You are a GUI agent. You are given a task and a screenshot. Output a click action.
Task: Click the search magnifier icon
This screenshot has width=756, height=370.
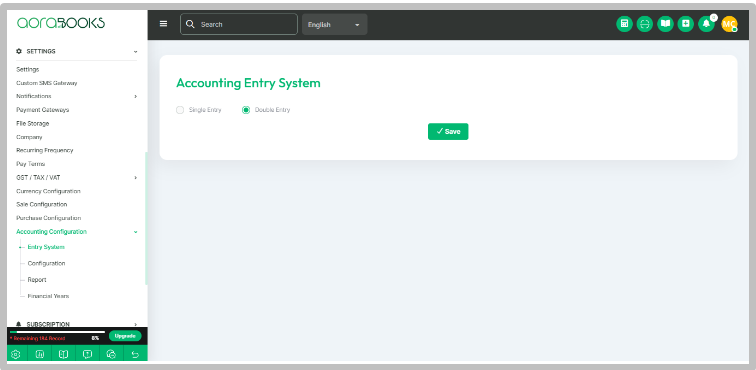click(190, 24)
